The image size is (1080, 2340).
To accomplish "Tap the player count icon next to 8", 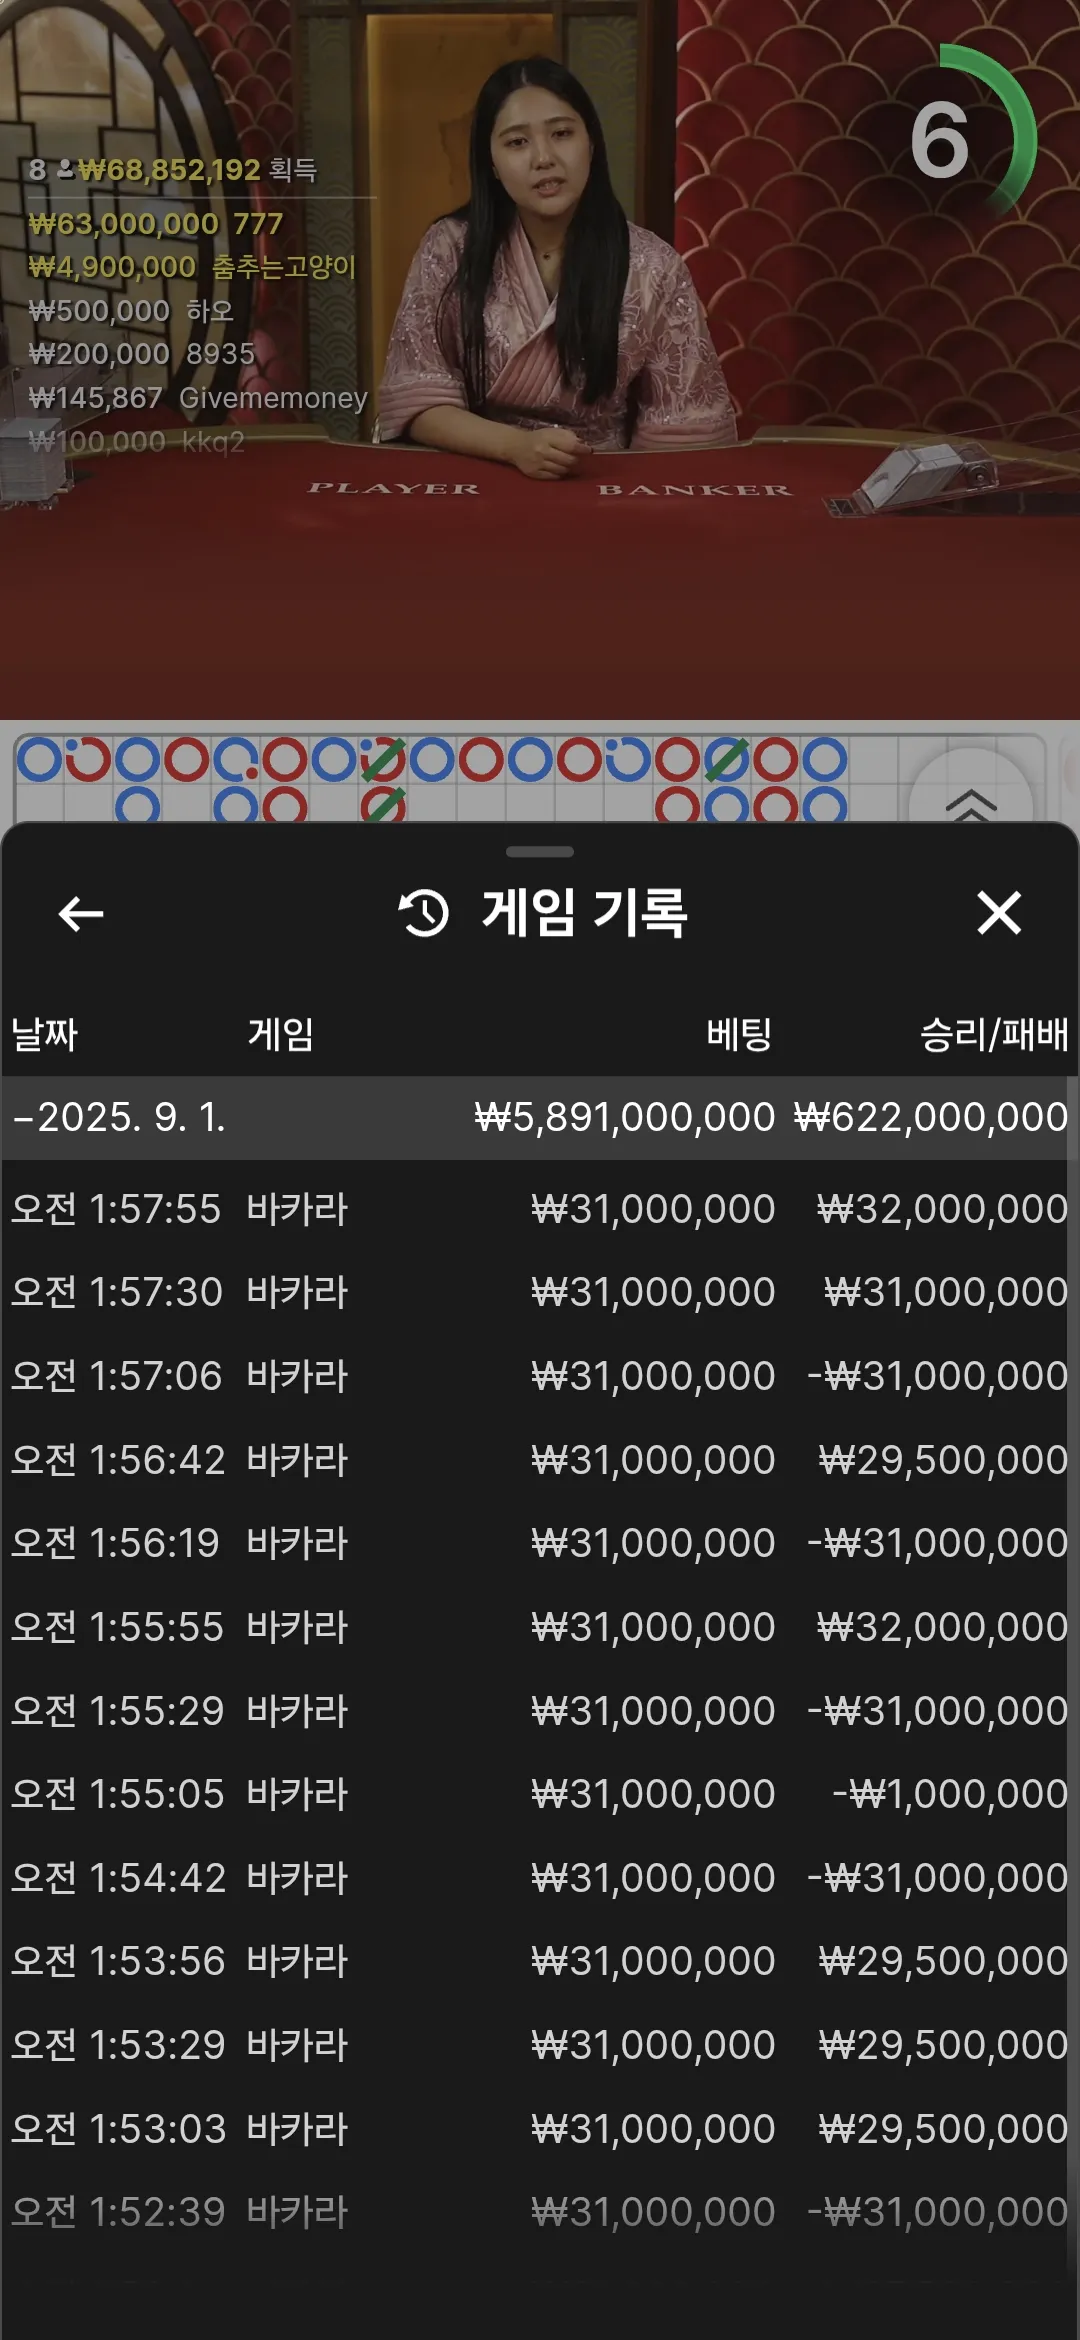I will (66, 170).
